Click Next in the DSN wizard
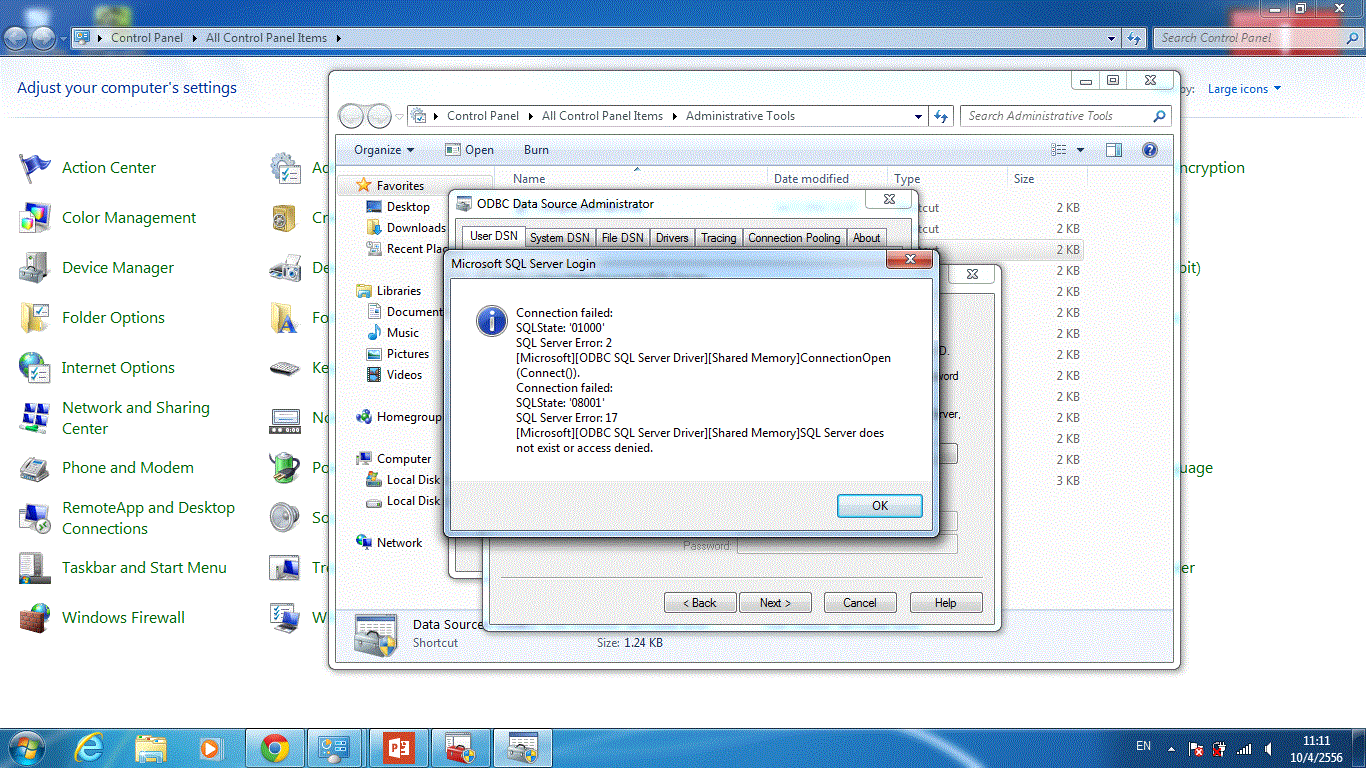 pos(775,603)
